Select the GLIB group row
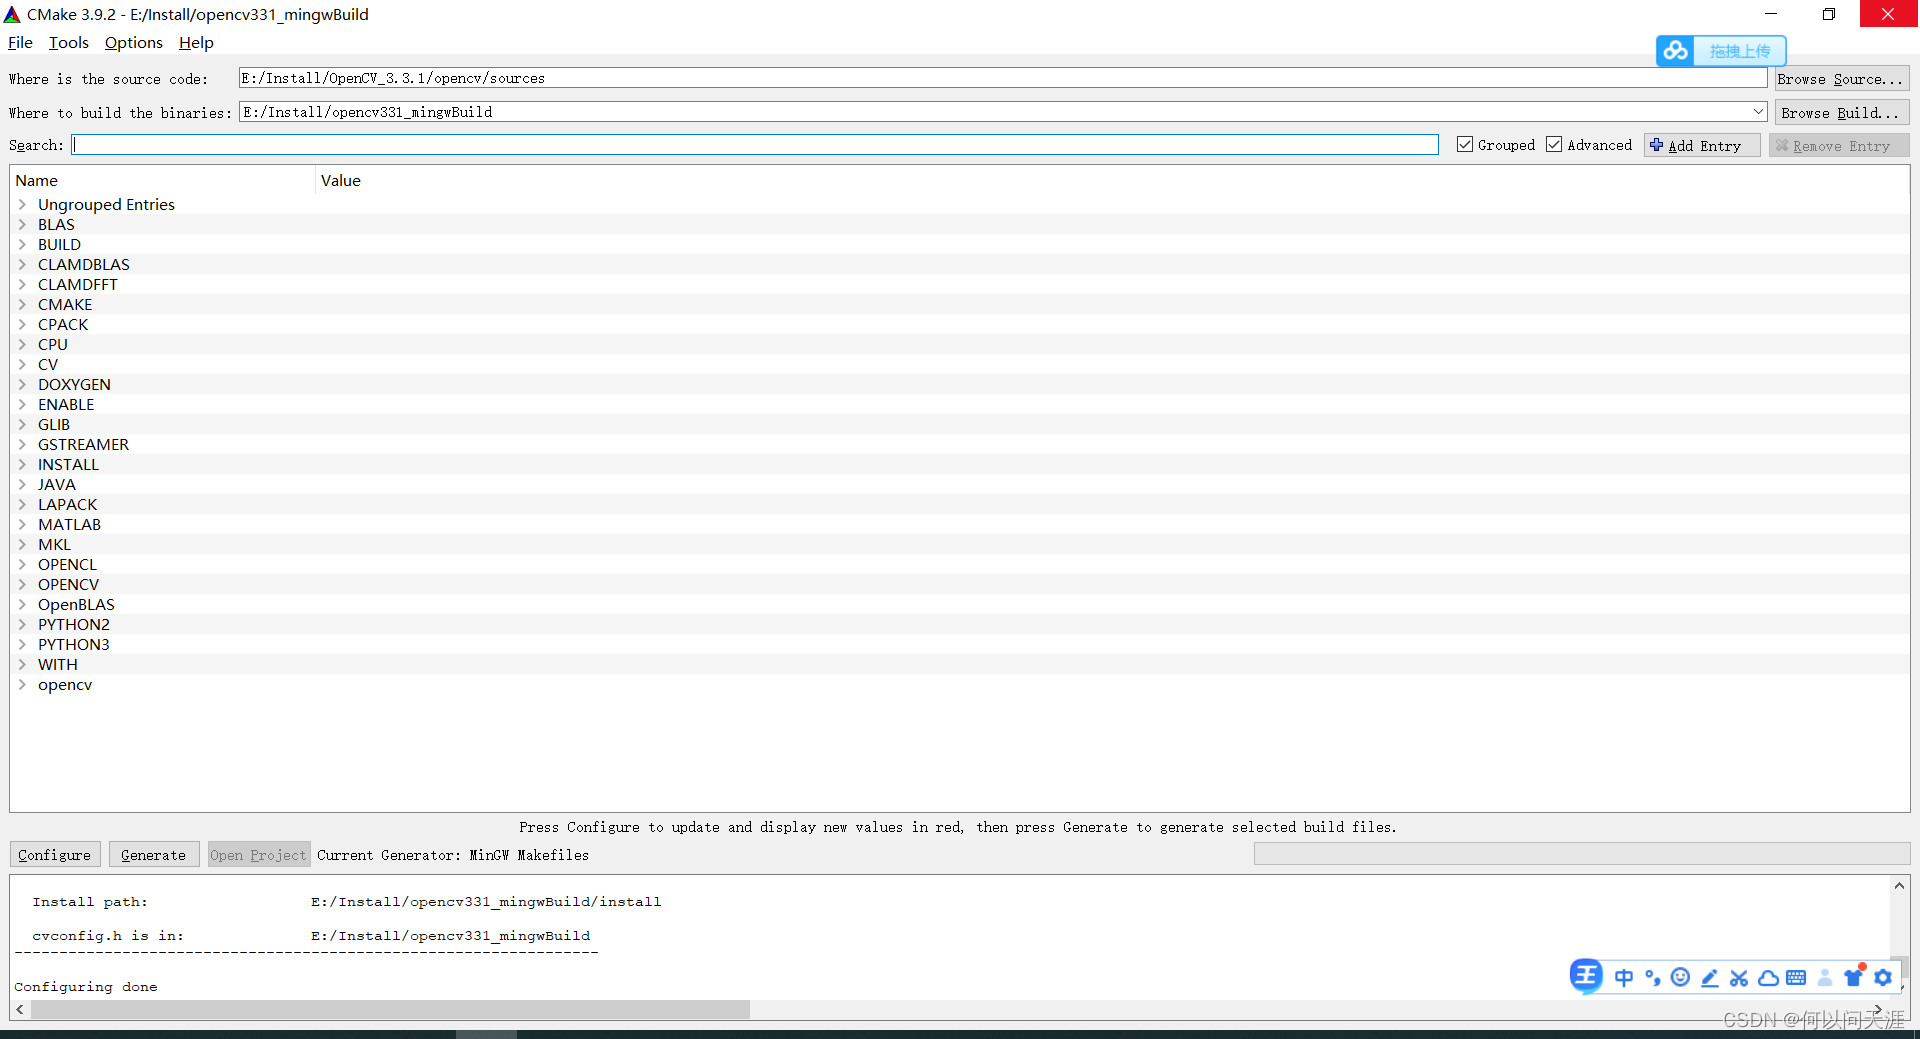 point(960,424)
